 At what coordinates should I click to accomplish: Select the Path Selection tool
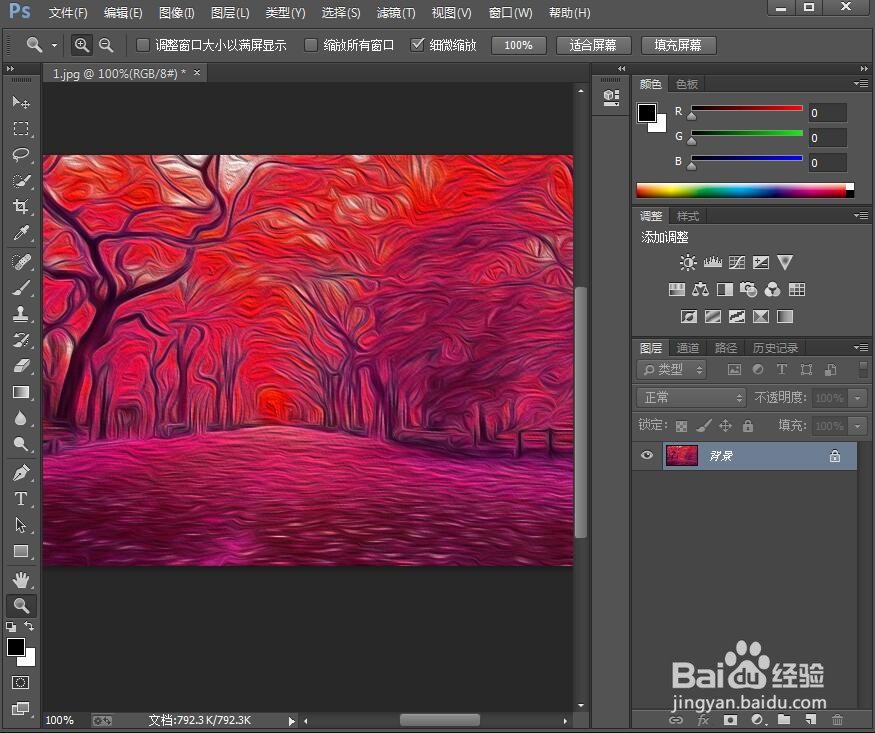[21, 525]
